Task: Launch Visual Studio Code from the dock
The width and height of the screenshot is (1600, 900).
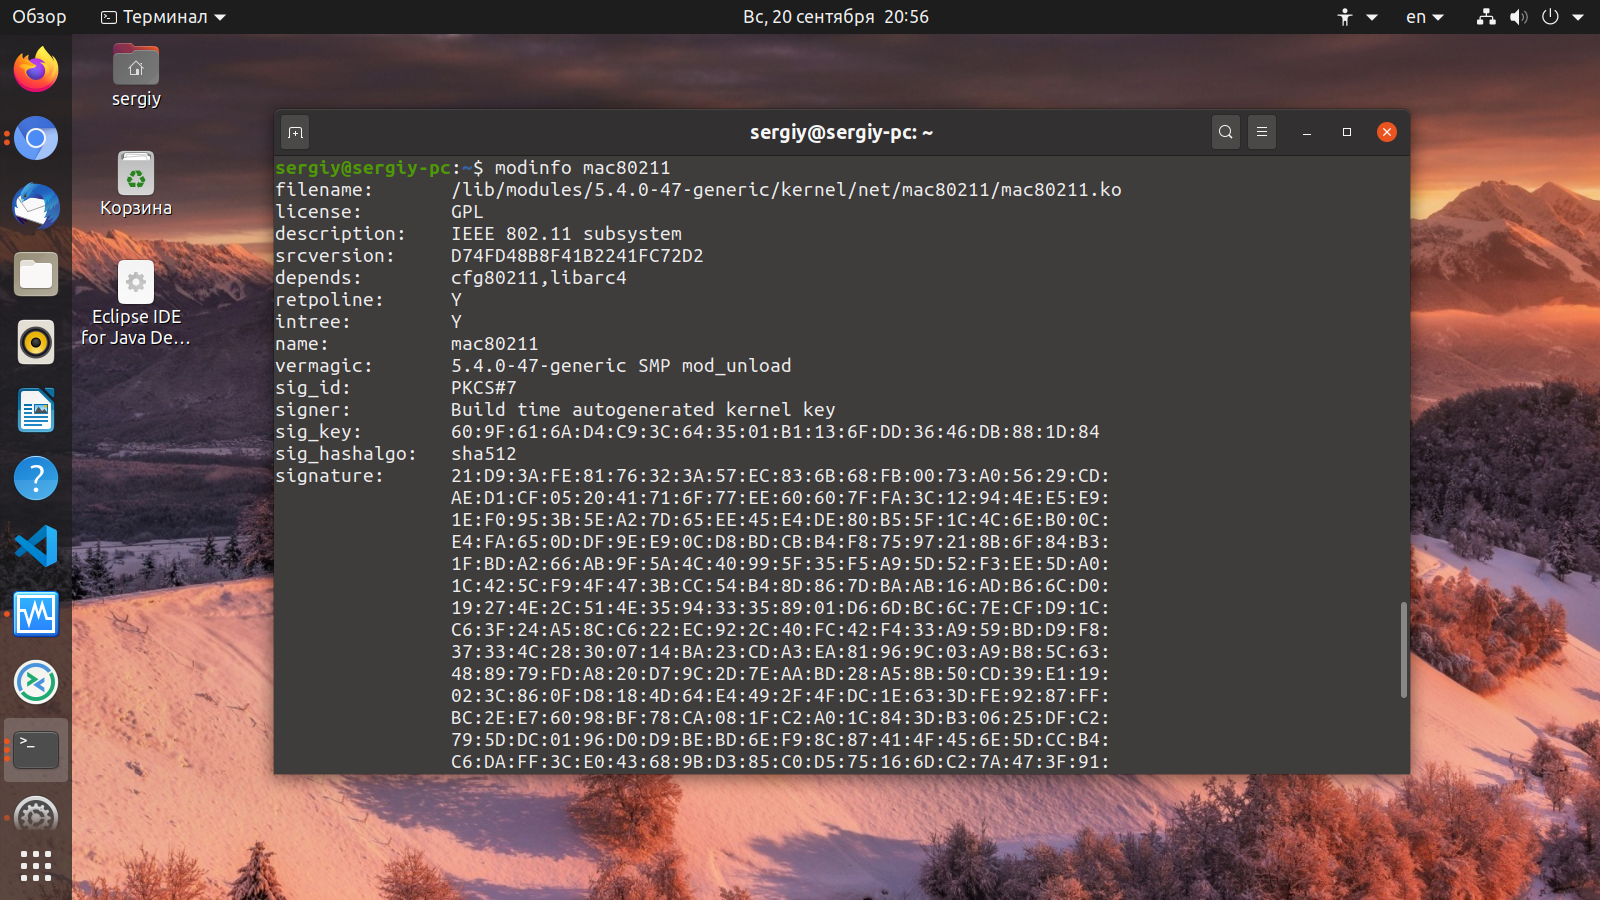Action: (36, 546)
